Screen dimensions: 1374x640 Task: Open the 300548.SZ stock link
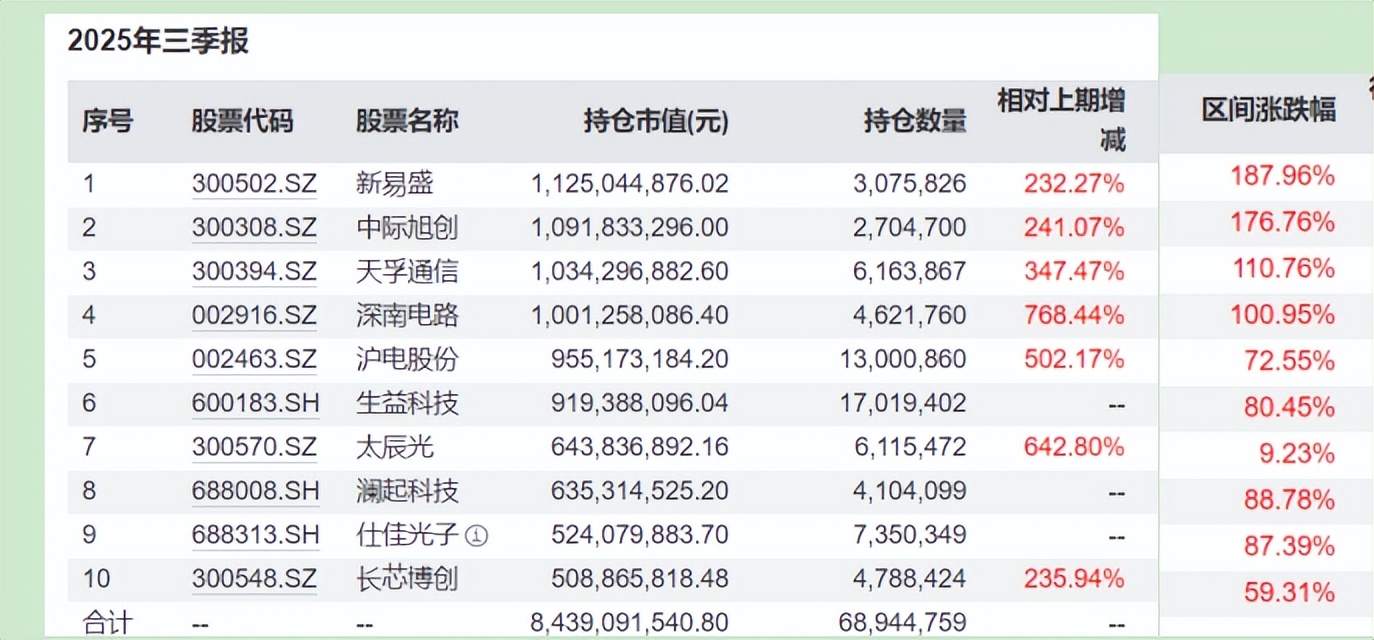coord(254,578)
